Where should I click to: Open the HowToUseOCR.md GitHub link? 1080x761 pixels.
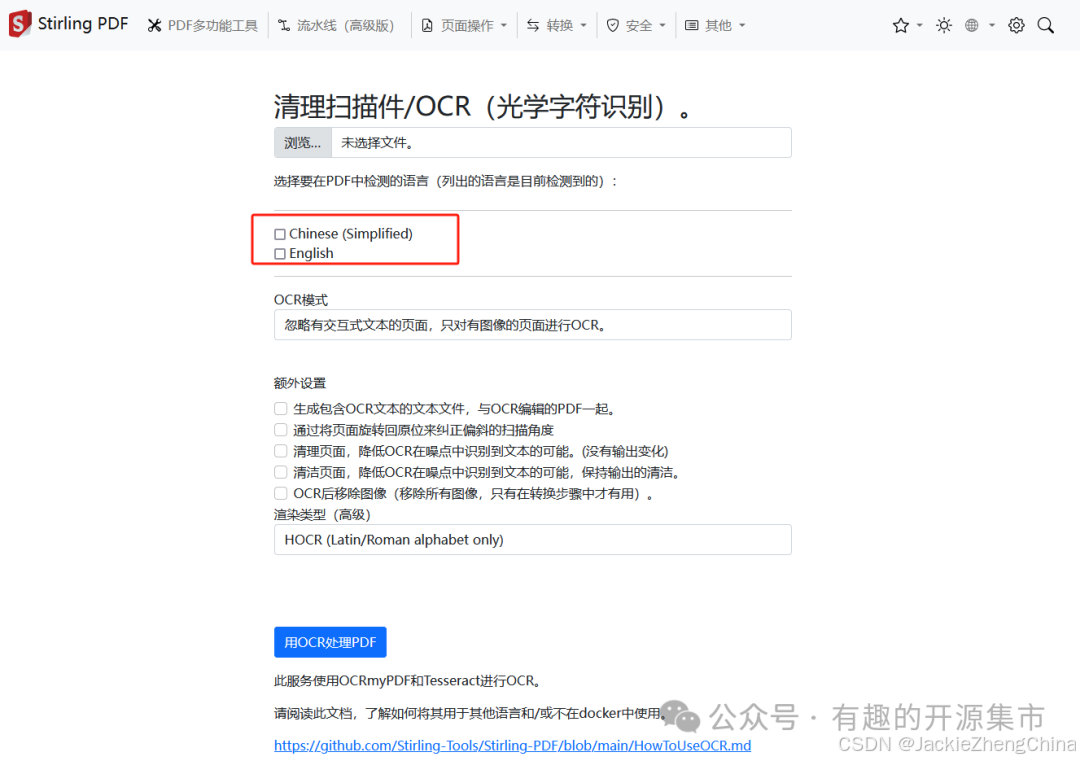(512, 745)
